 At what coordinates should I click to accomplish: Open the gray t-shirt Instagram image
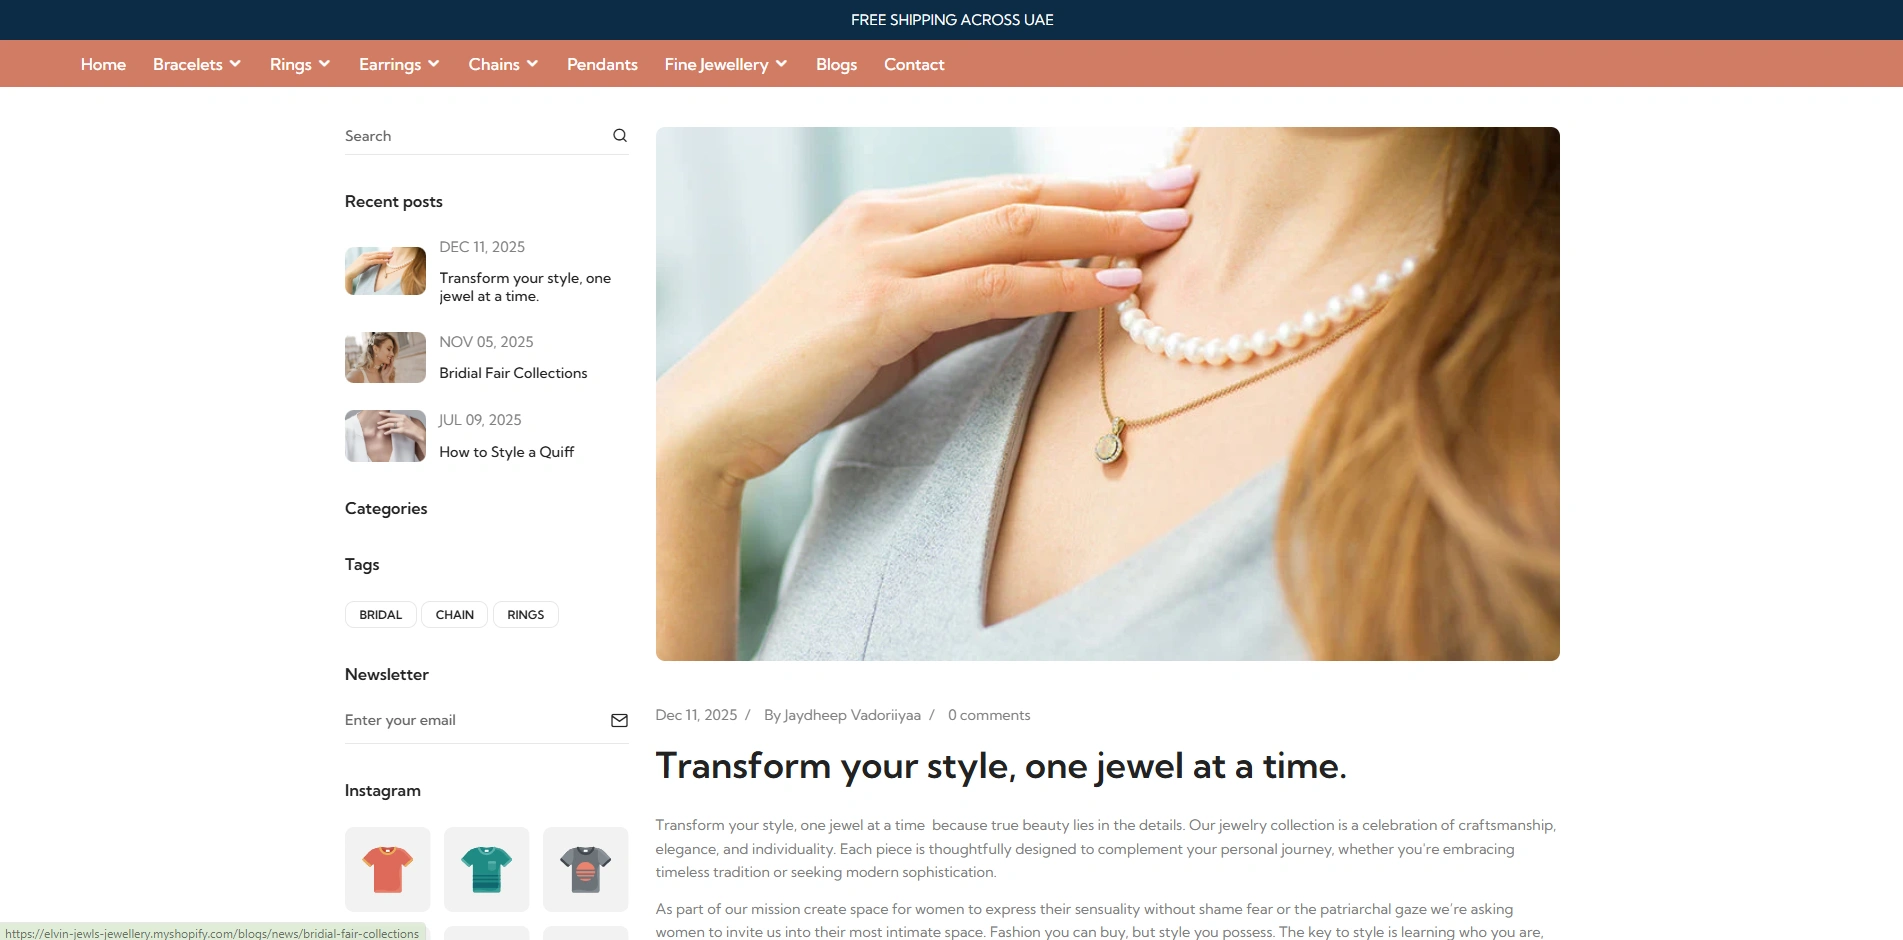tap(586, 869)
